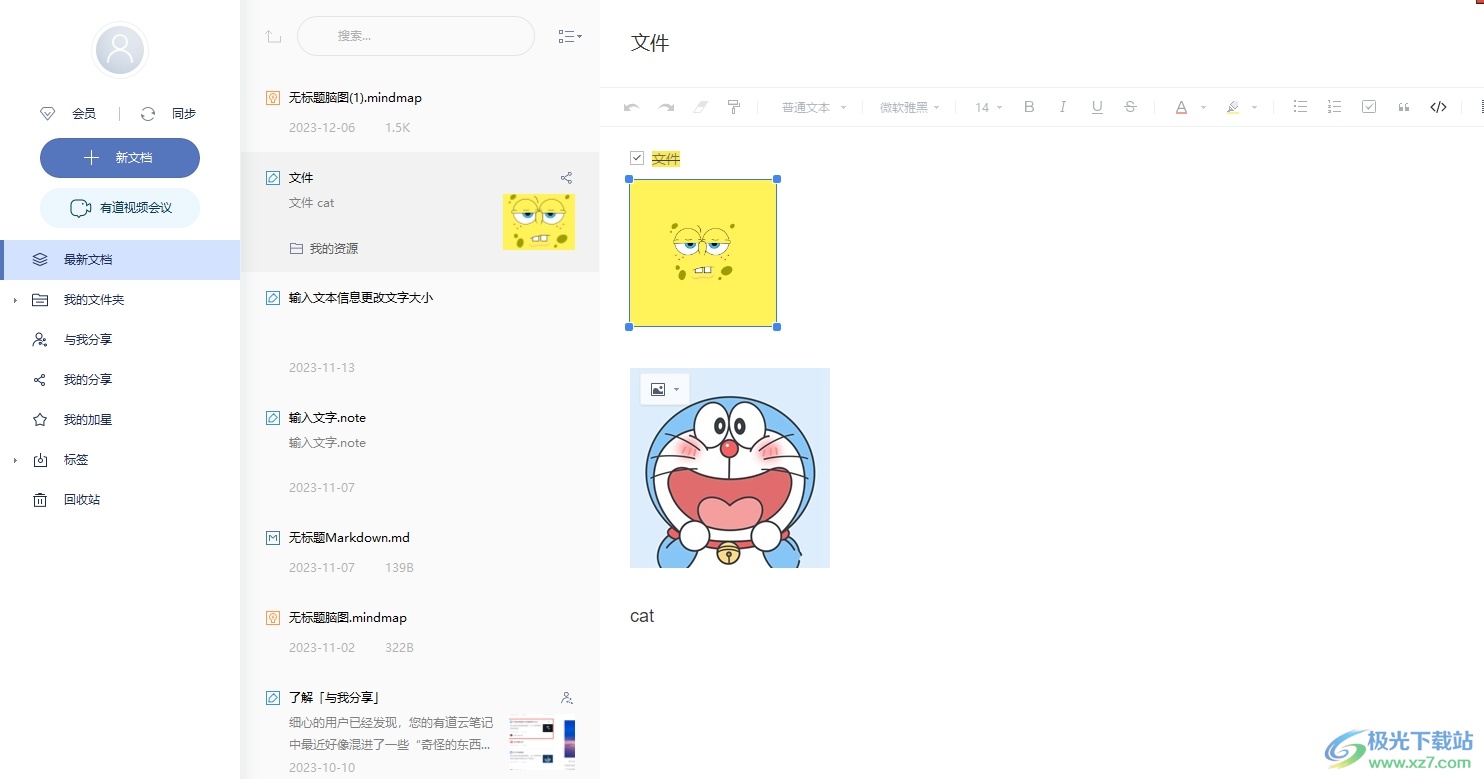Apply the yellow highlight marker
The image size is (1484, 779).
[x=1233, y=107]
